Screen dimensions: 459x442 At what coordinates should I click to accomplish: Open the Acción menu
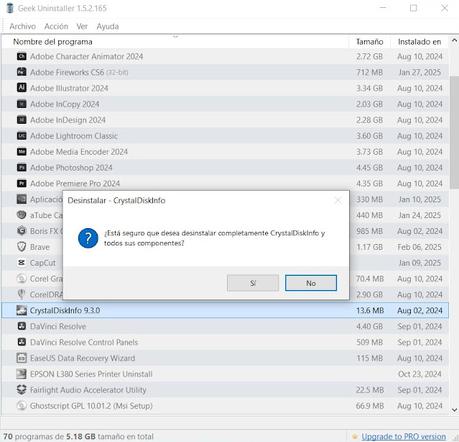click(56, 26)
